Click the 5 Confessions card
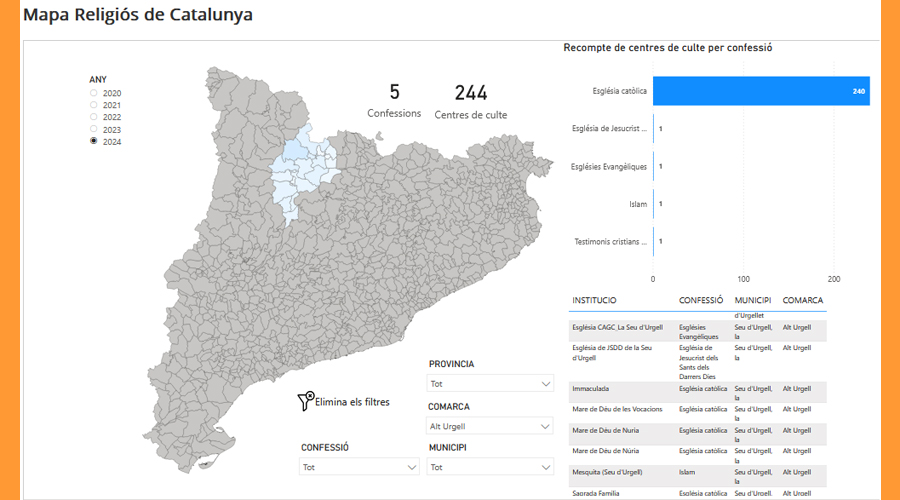 (394, 100)
